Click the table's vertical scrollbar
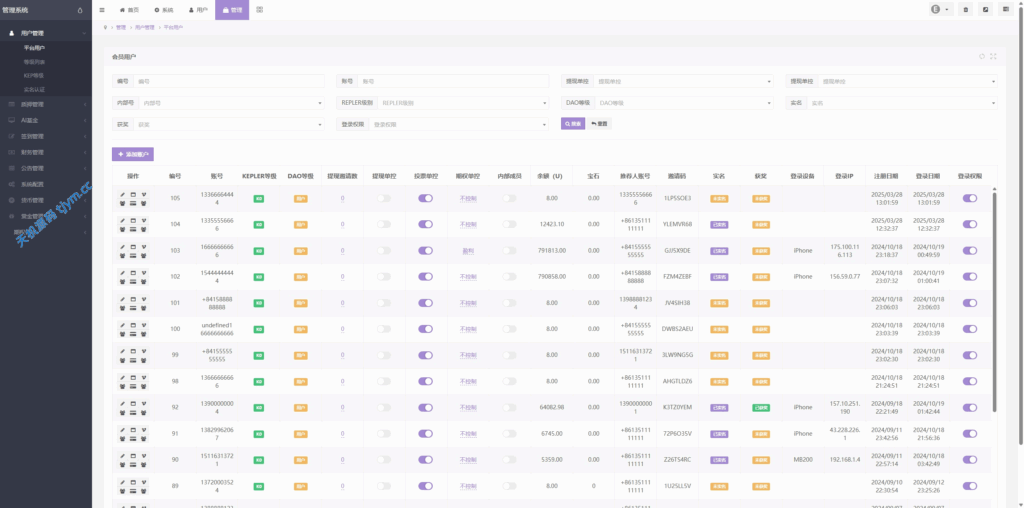 [x=994, y=300]
